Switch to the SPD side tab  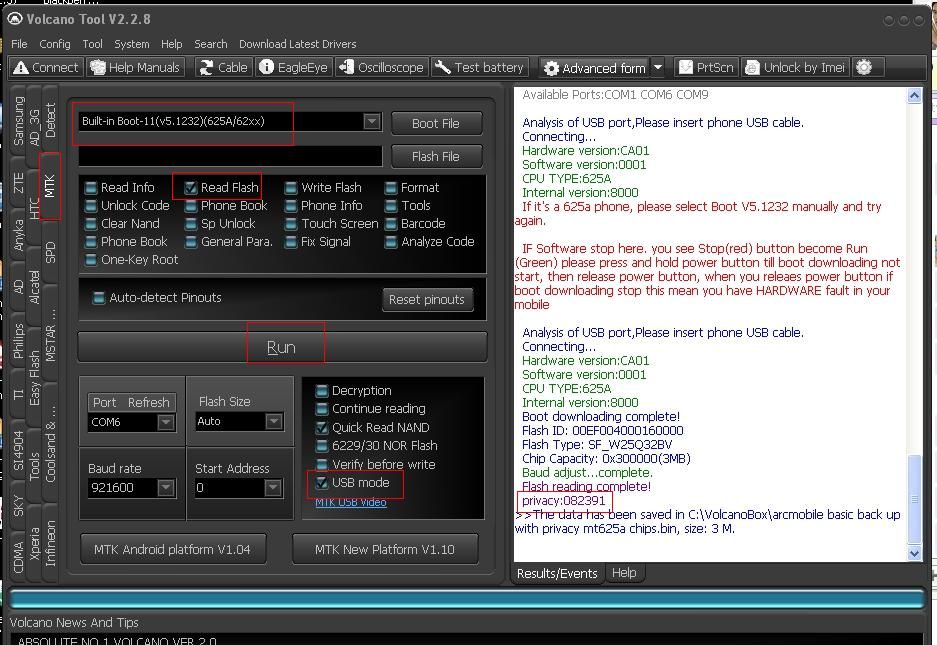coord(50,252)
